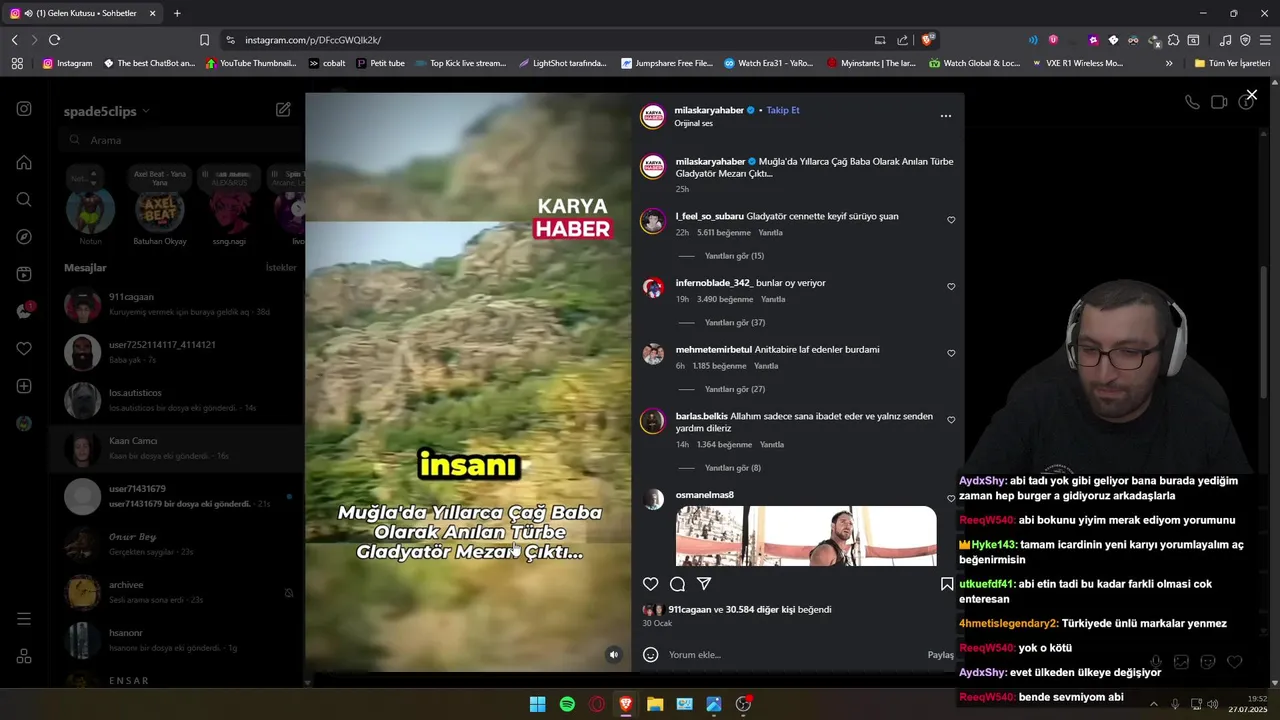Open 'İstekler' message requests link
The height and width of the screenshot is (720, 1280).
[281, 268]
